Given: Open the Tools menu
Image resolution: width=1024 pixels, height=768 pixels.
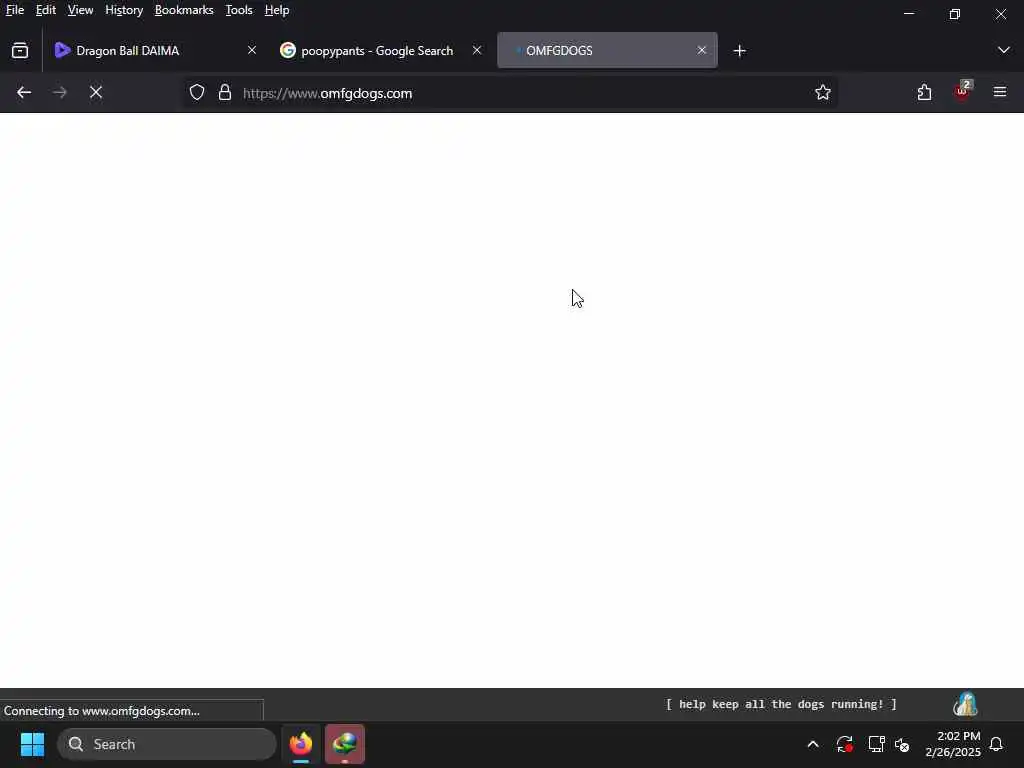Looking at the screenshot, I should pos(239,10).
